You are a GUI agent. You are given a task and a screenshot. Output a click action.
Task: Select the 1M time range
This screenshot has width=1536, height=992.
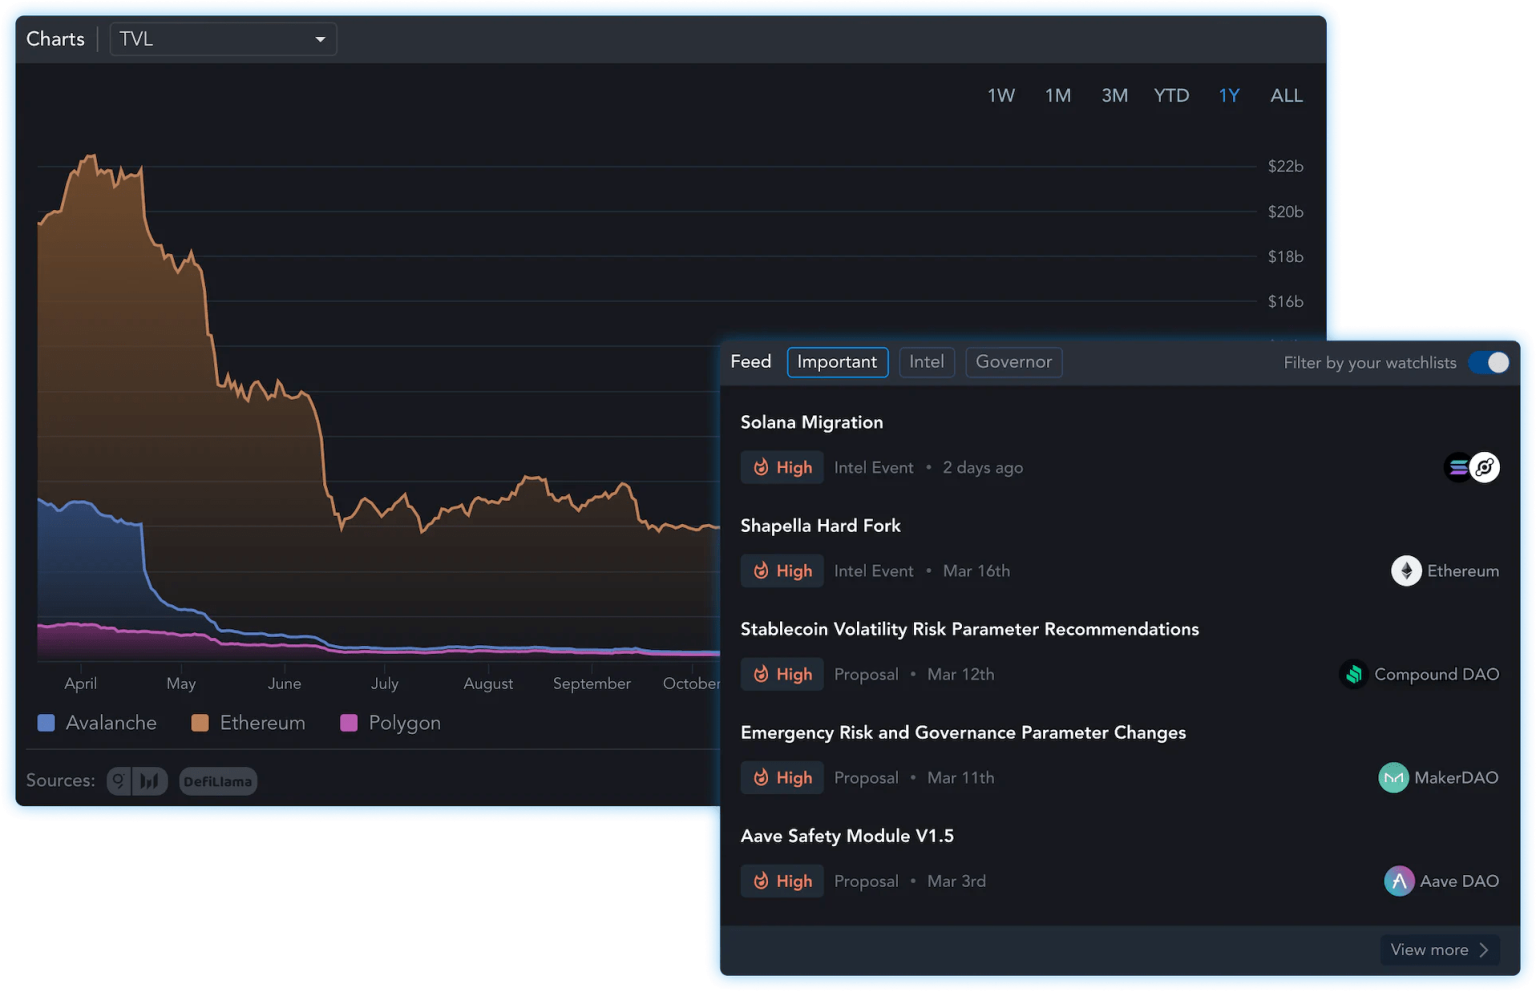coord(1057,96)
